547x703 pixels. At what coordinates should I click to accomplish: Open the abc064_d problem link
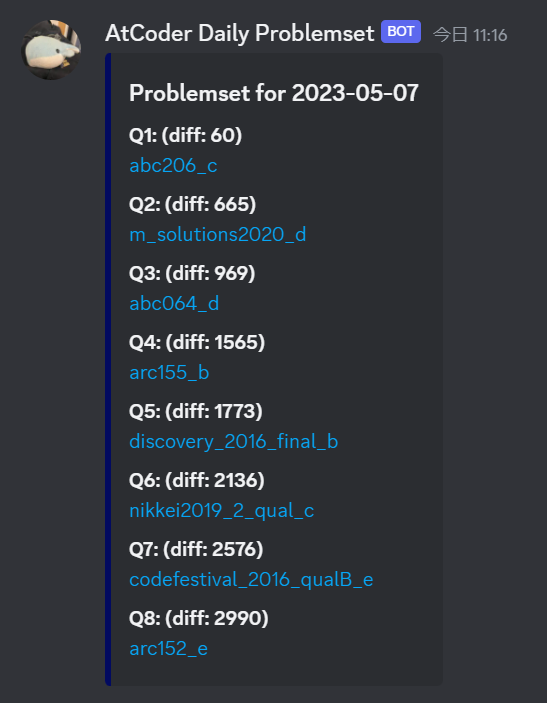174,304
